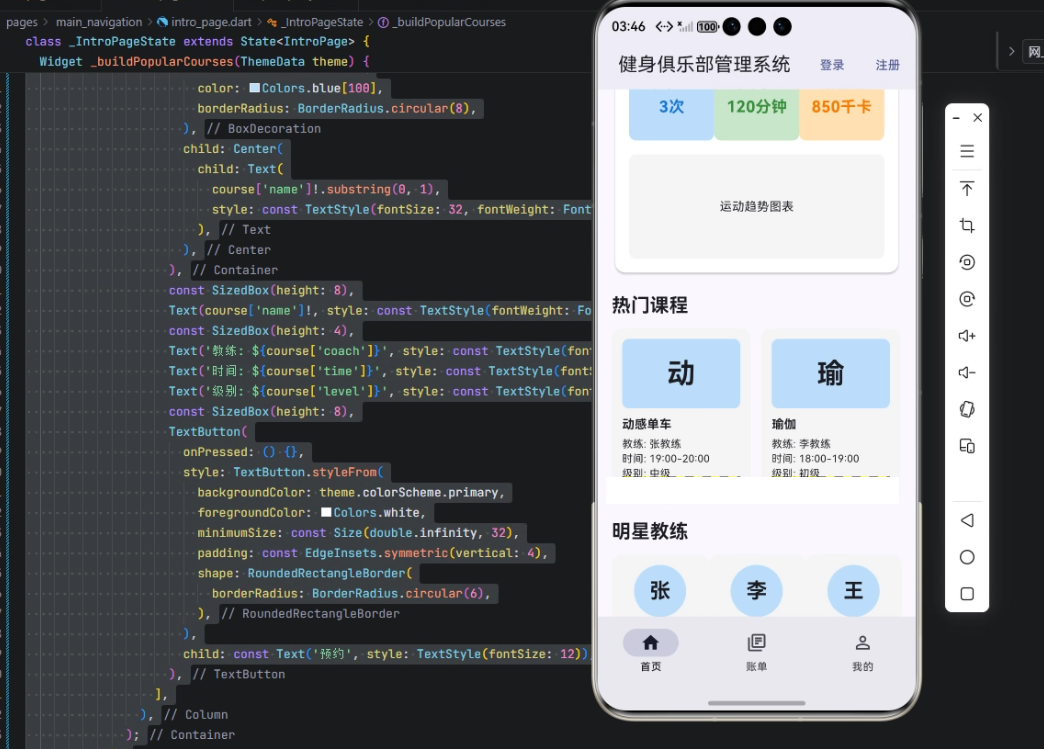Click the emulator home circle button
1044x749 pixels.
(967, 557)
